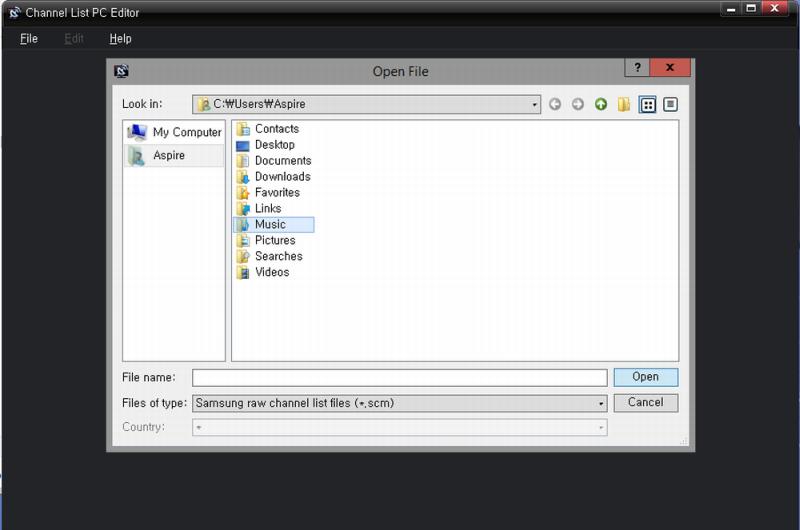Click the 'Documents' folder name
Image resolution: width=800 pixels, height=530 pixels.
pos(283,161)
